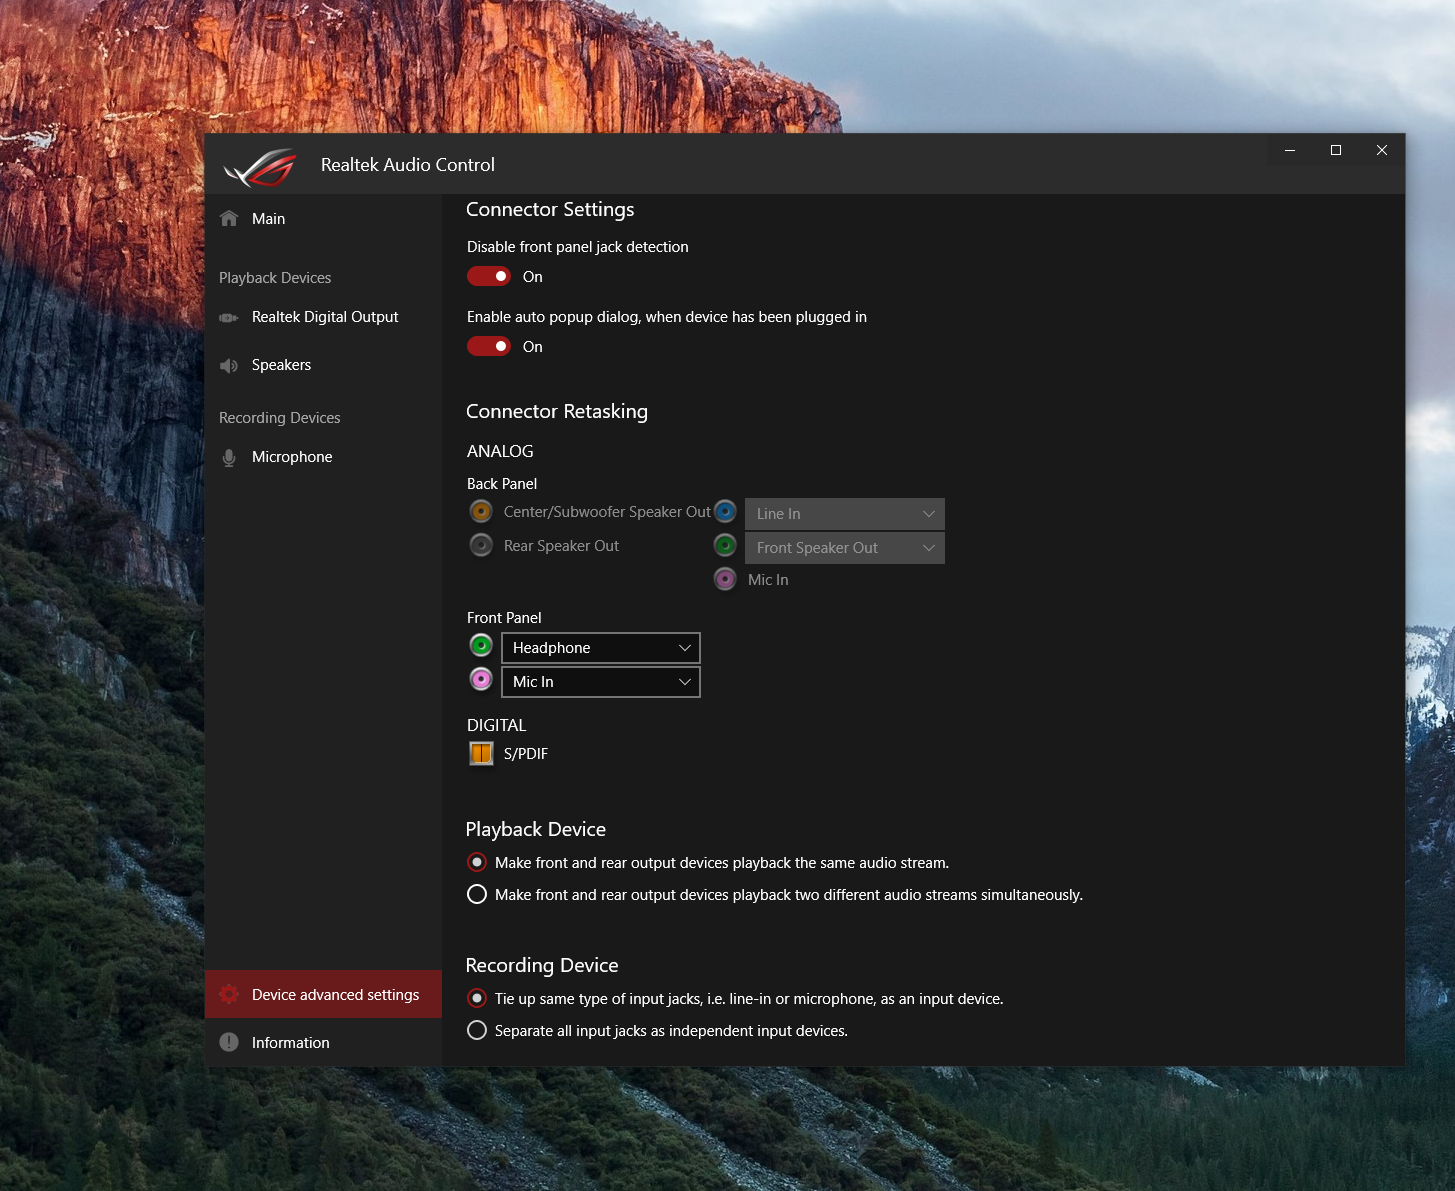Viewport: 1455px width, 1191px height.
Task: Close the Realtek Audio Control window
Action: (x=1382, y=150)
